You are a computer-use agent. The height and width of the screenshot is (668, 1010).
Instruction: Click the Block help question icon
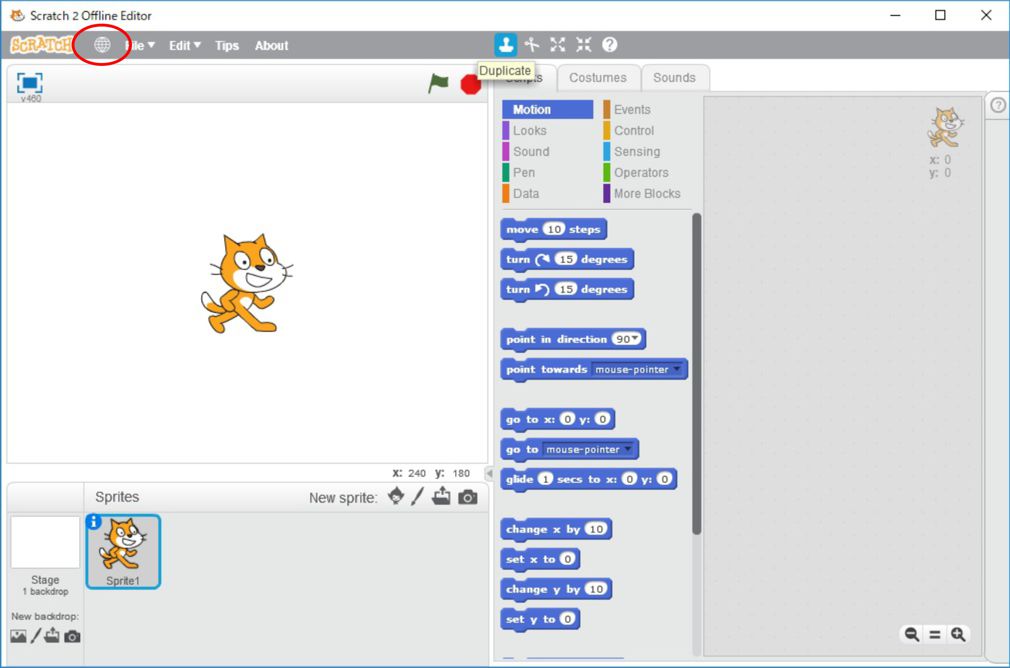(x=609, y=44)
